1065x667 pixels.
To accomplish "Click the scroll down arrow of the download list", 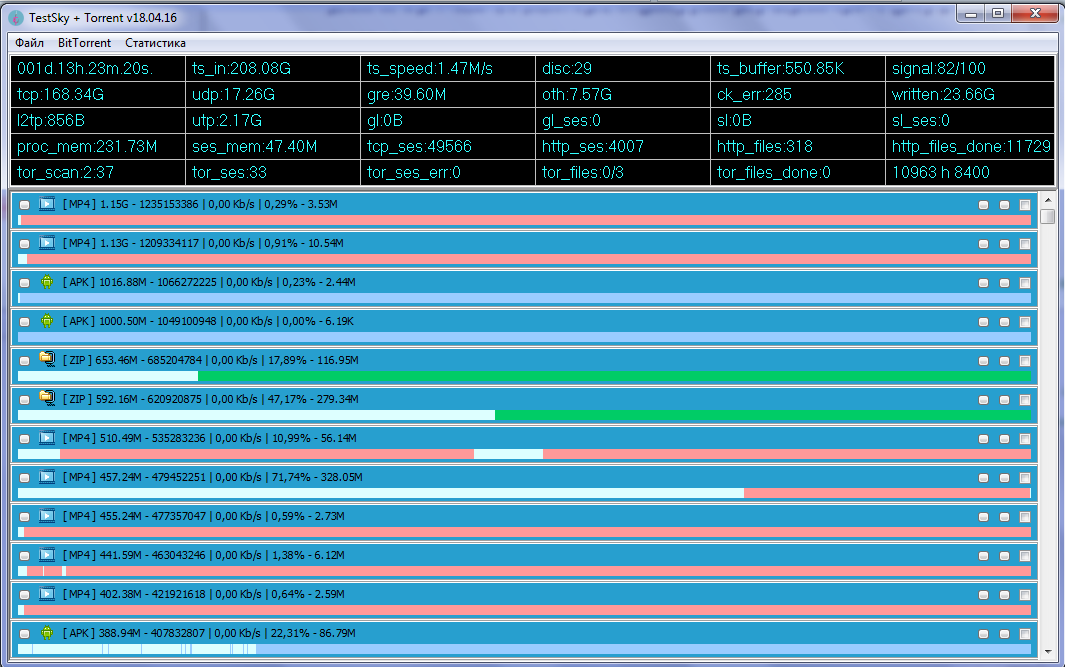I will [x=1048, y=653].
